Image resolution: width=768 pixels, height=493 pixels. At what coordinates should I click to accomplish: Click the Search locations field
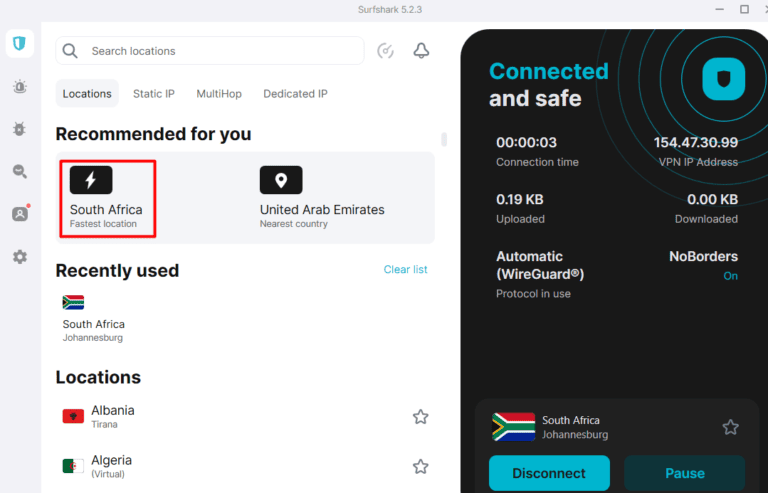tap(220, 51)
